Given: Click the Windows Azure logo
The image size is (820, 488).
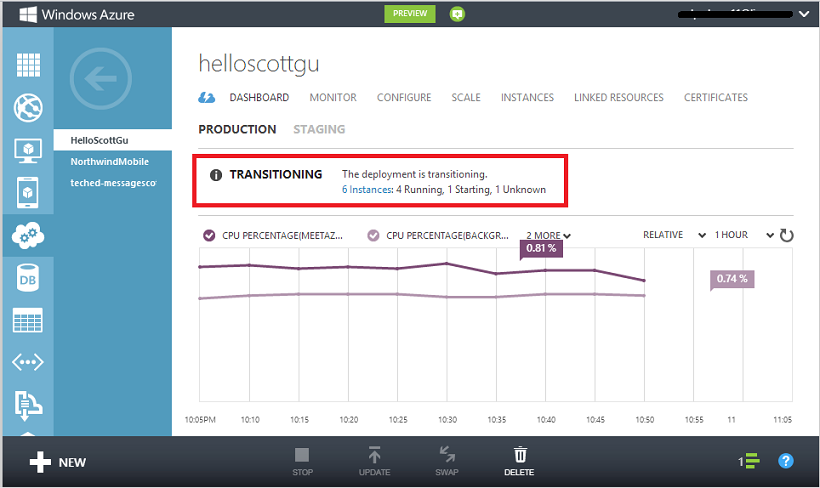Looking at the screenshot, I should 77,15.
